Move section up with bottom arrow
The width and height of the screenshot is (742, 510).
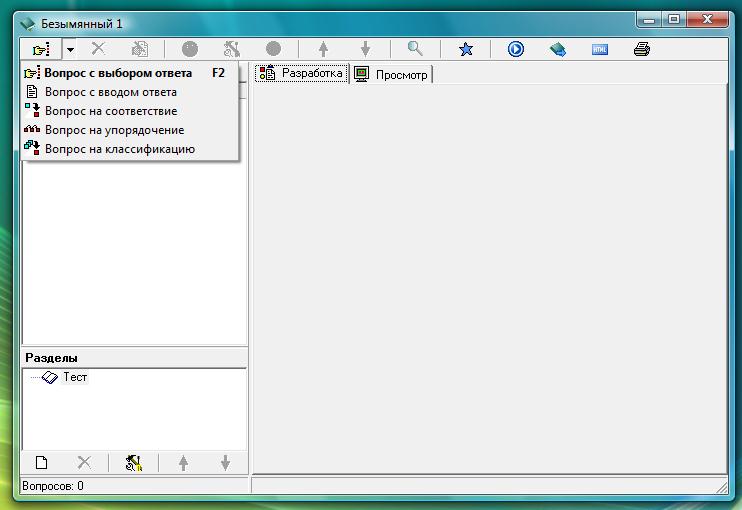tap(184, 463)
